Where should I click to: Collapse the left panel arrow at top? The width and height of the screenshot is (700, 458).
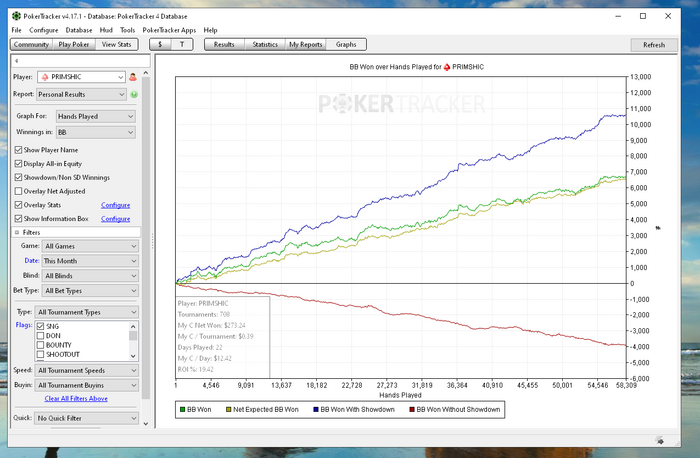click(17, 61)
